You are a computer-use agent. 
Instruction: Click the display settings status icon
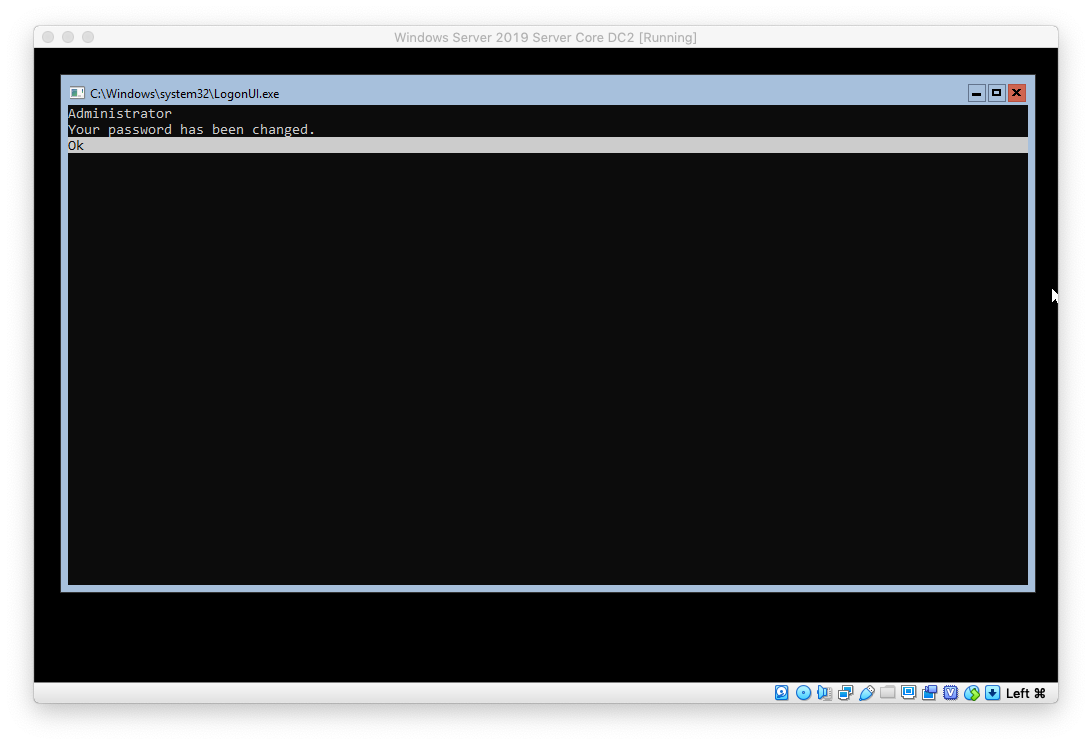tap(908, 693)
